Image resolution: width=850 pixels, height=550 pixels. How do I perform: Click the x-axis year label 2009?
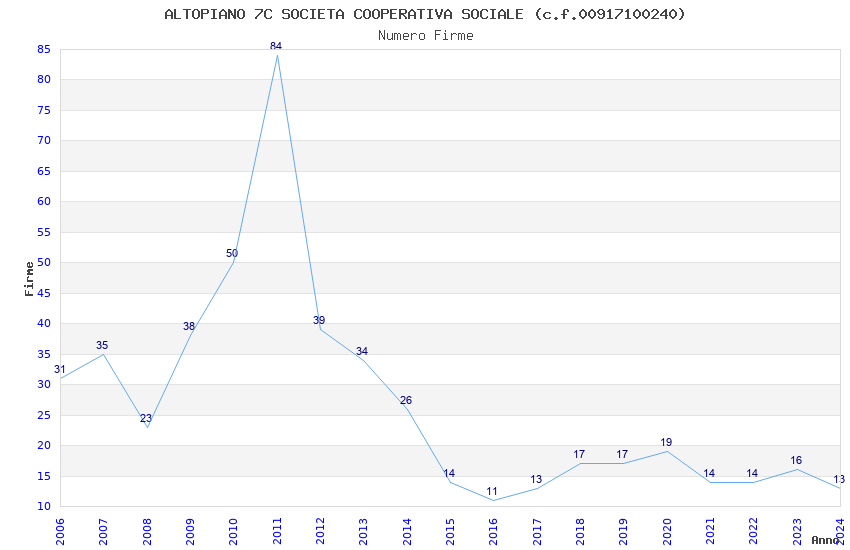coord(190,532)
